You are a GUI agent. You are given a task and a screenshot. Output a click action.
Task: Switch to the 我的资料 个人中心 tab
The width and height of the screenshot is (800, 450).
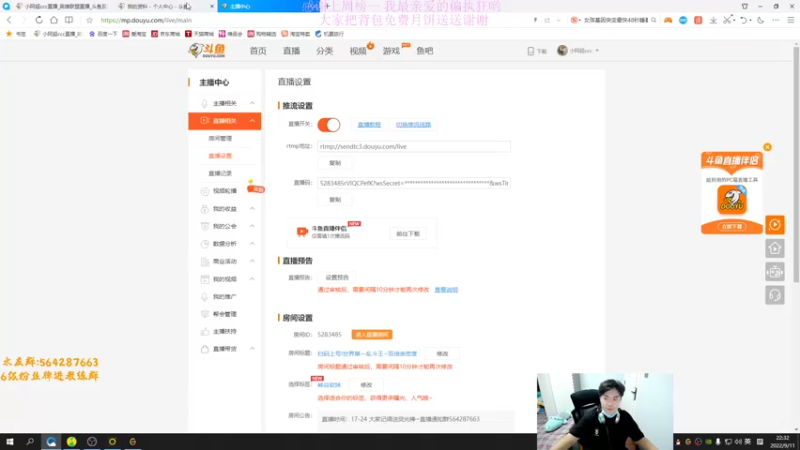[x=158, y=6]
